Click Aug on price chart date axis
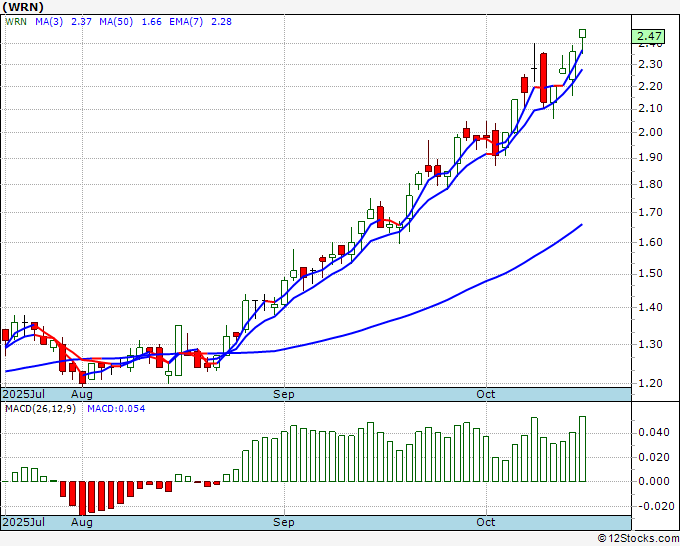The height and width of the screenshot is (546, 680). coord(82,395)
